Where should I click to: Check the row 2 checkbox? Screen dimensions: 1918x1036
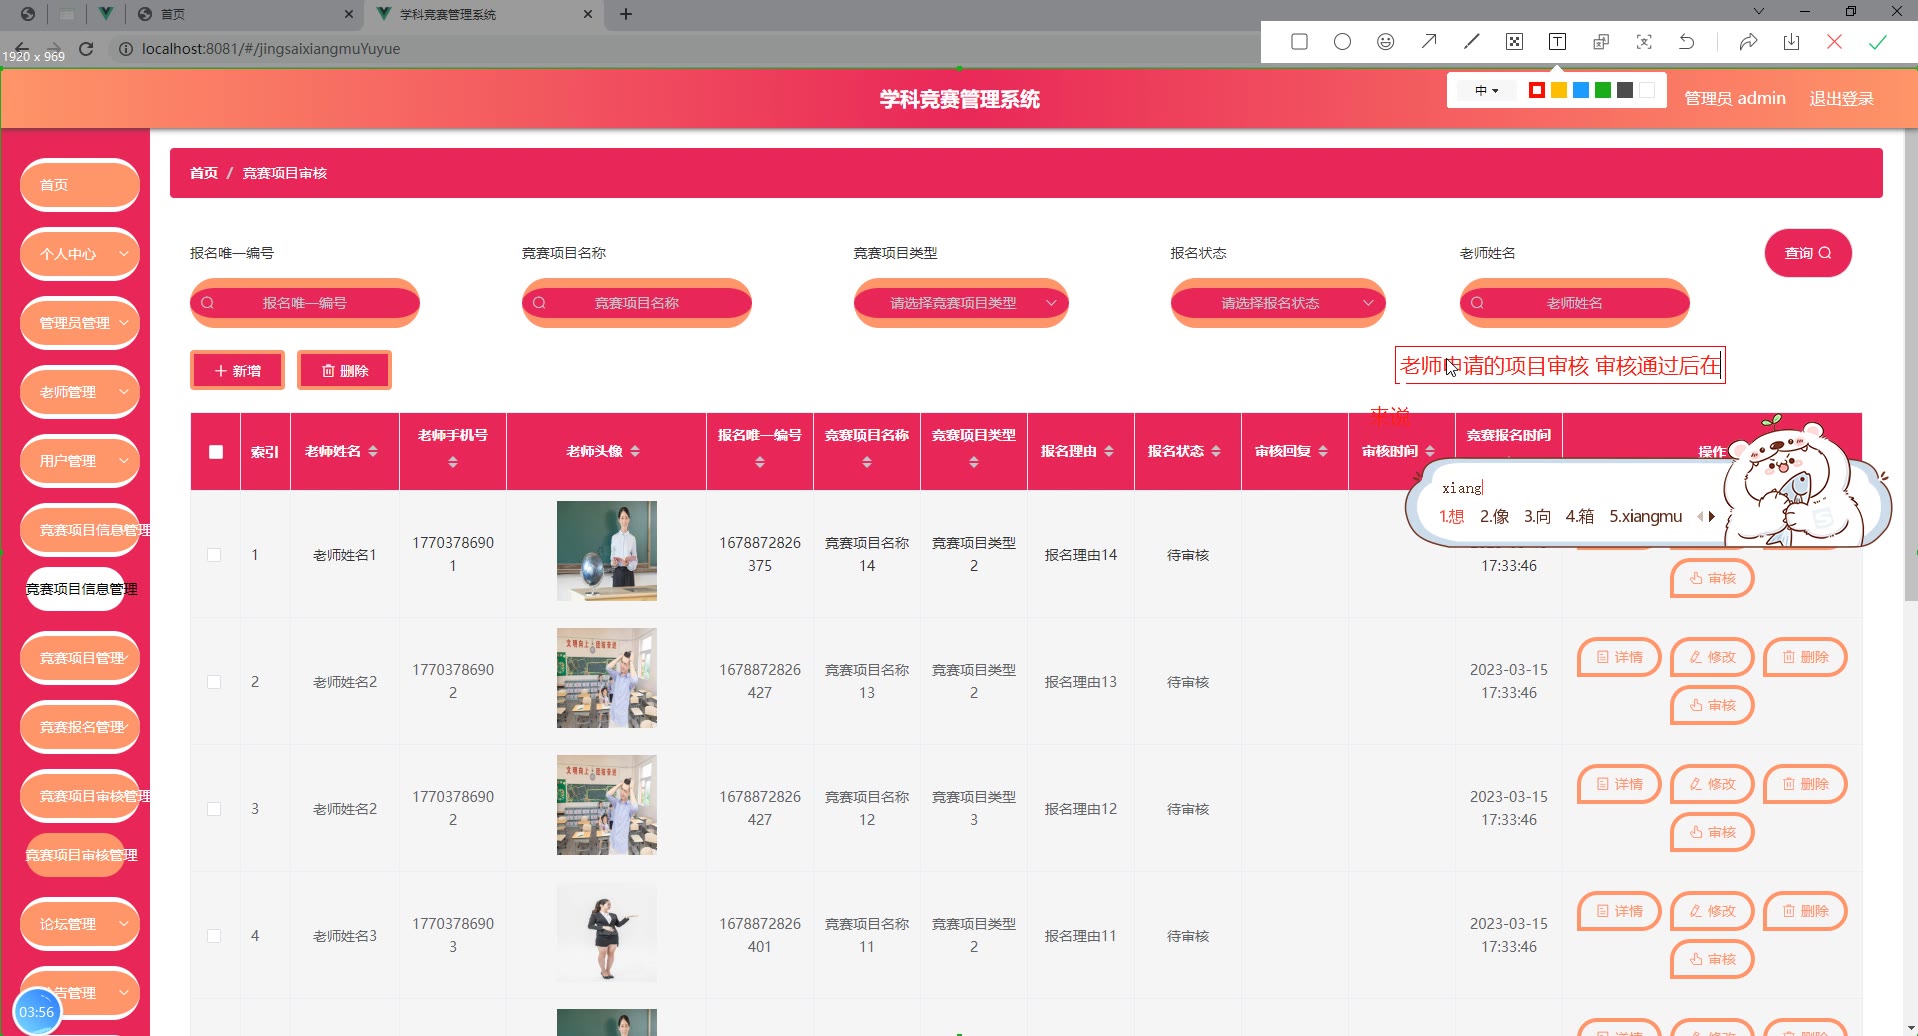[214, 682]
